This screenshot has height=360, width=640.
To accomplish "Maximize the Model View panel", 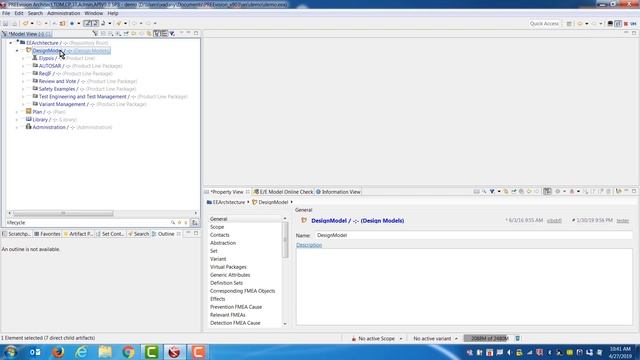I will (196, 33).
